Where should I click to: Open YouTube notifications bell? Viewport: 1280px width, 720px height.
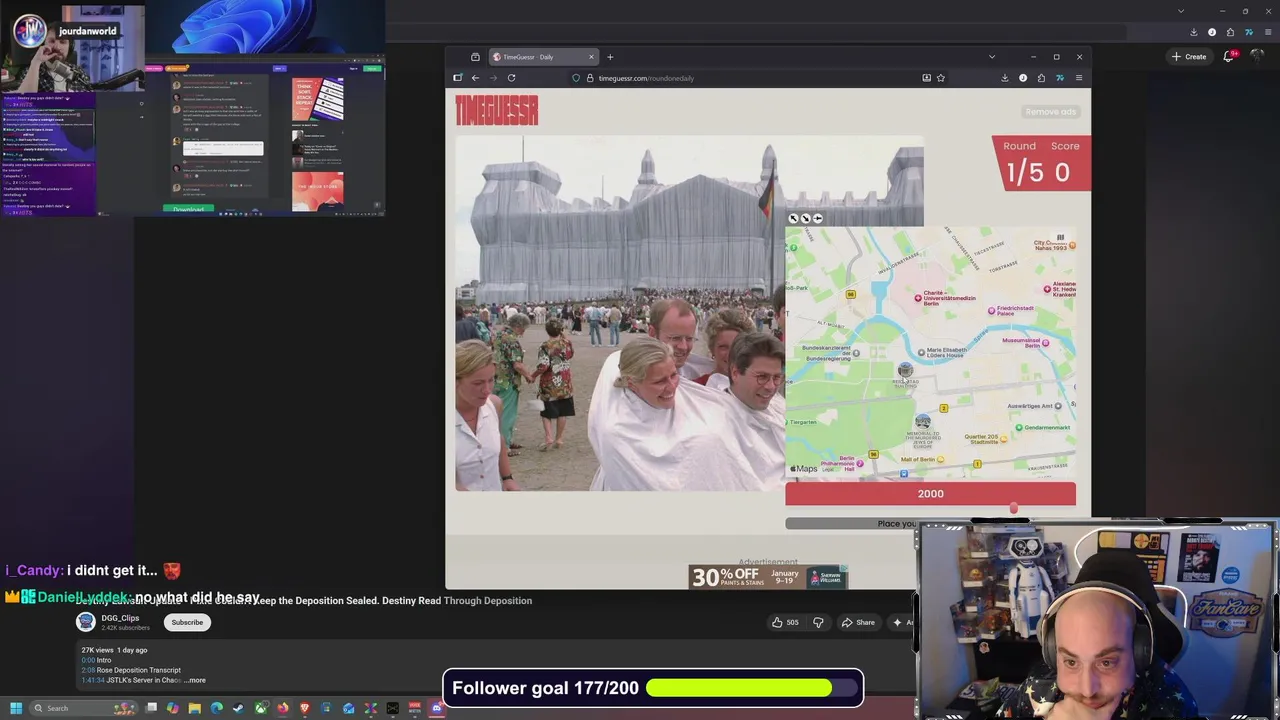pos(1229,56)
